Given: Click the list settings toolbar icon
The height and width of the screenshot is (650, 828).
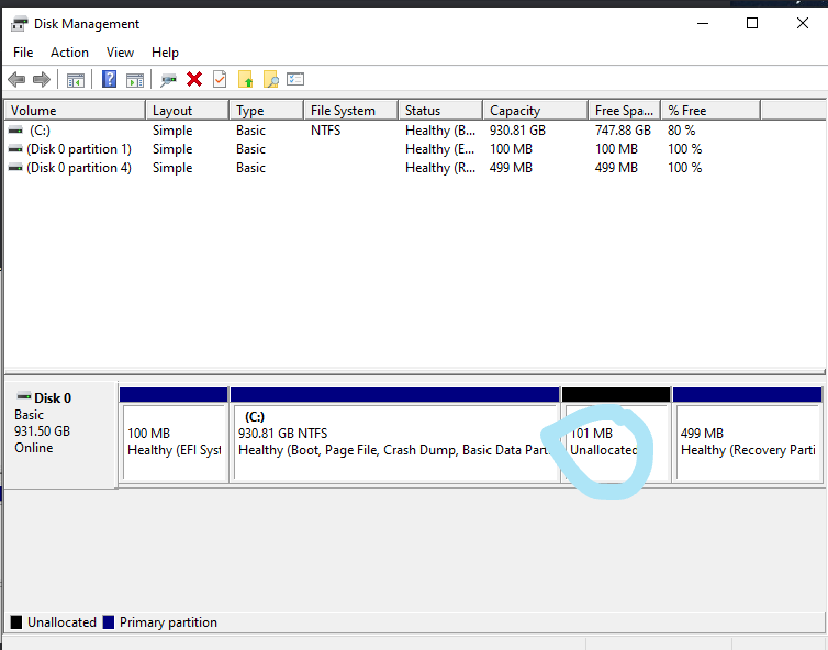Looking at the screenshot, I should pos(295,79).
